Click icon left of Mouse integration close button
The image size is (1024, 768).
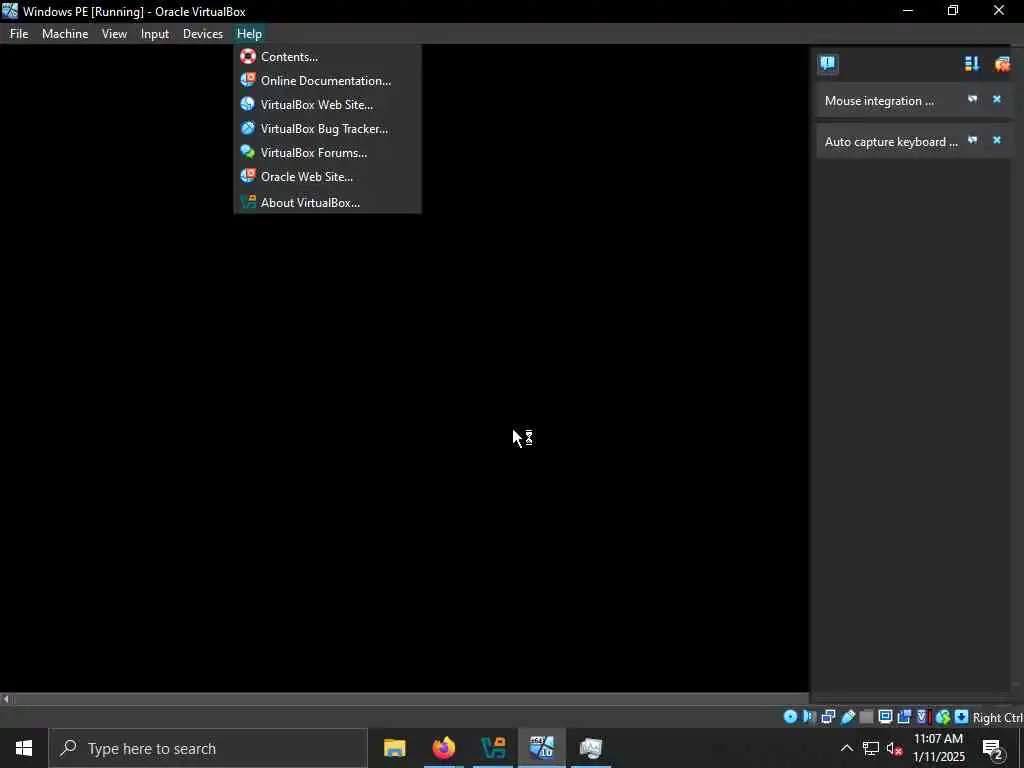click(x=972, y=100)
